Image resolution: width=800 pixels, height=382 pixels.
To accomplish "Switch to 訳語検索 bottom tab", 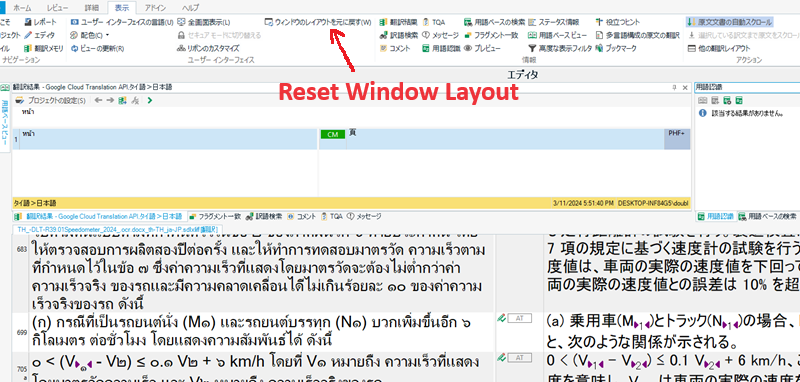I will 263,216.
